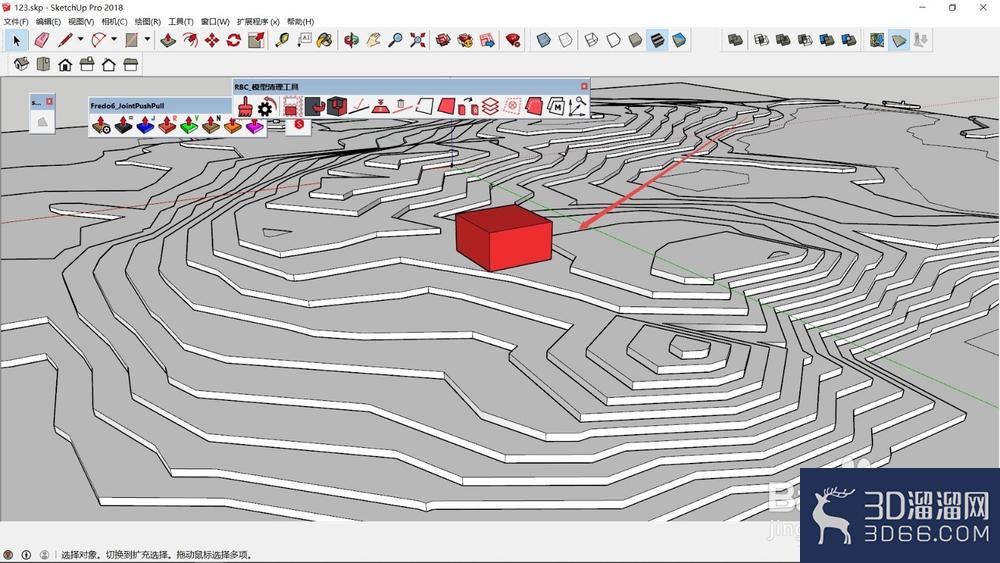Viewport: 1000px width, 563px height.
Task: Click the Add Location icon
Action: point(878,40)
